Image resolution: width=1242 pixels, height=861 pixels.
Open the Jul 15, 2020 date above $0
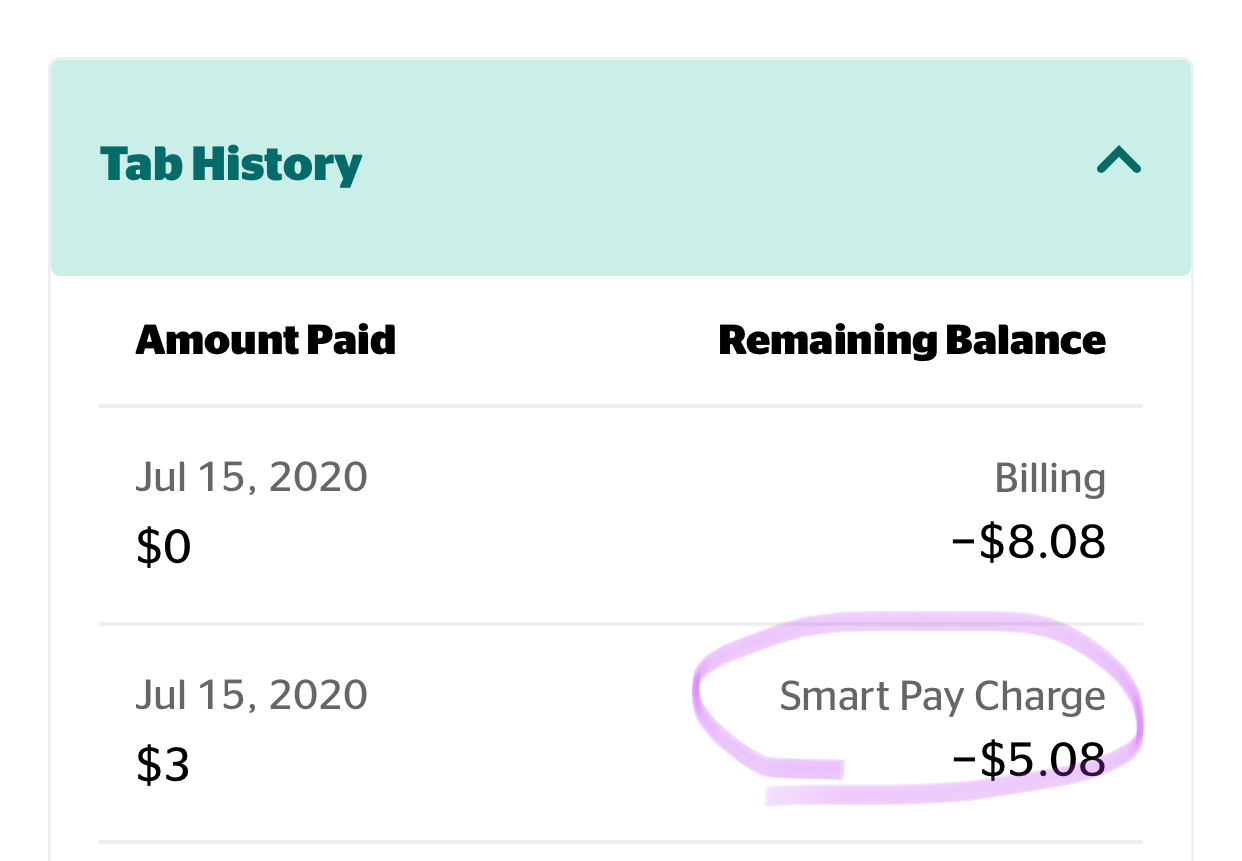(x=252, y=477)
